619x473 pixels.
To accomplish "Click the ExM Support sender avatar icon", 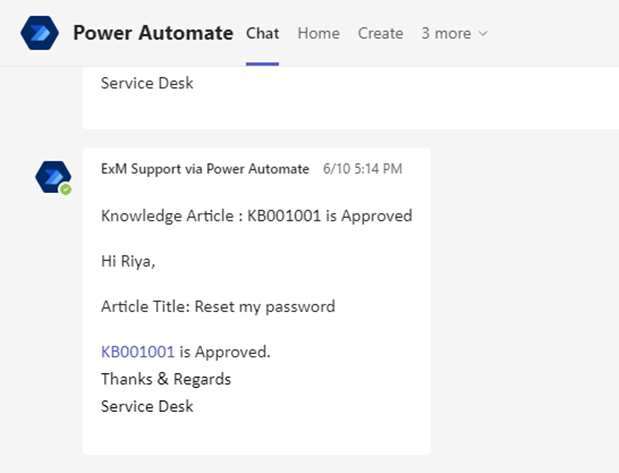I will pyautogui.click(x=53, y=177).
